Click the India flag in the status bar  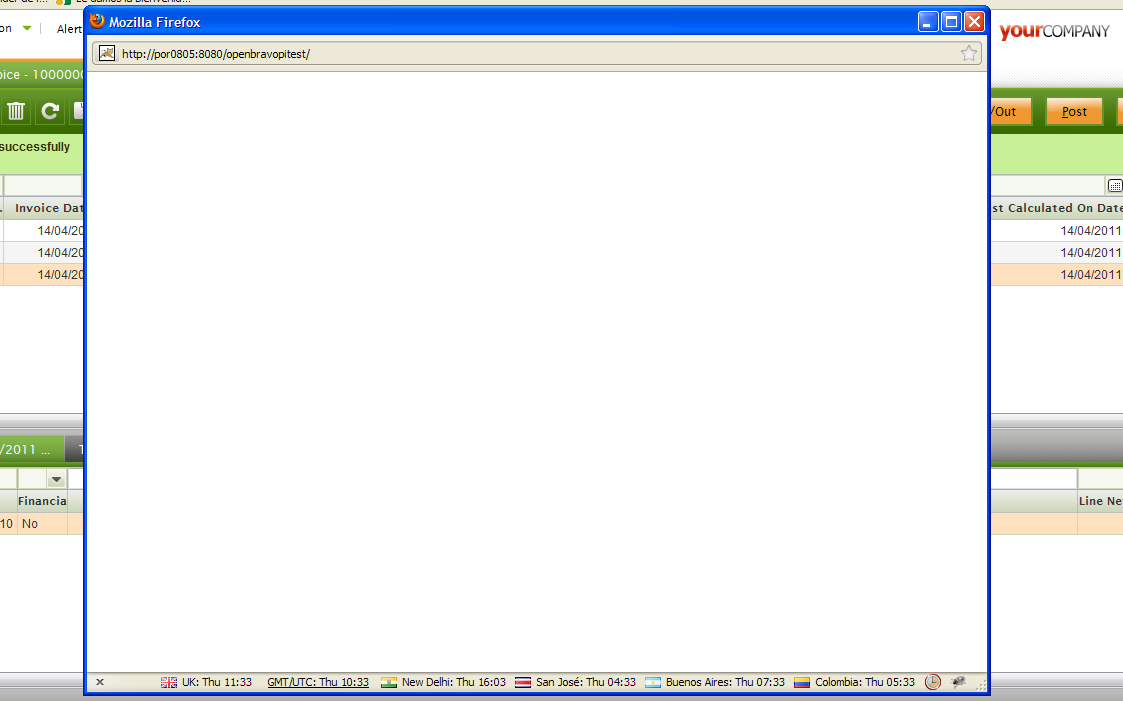389,682
